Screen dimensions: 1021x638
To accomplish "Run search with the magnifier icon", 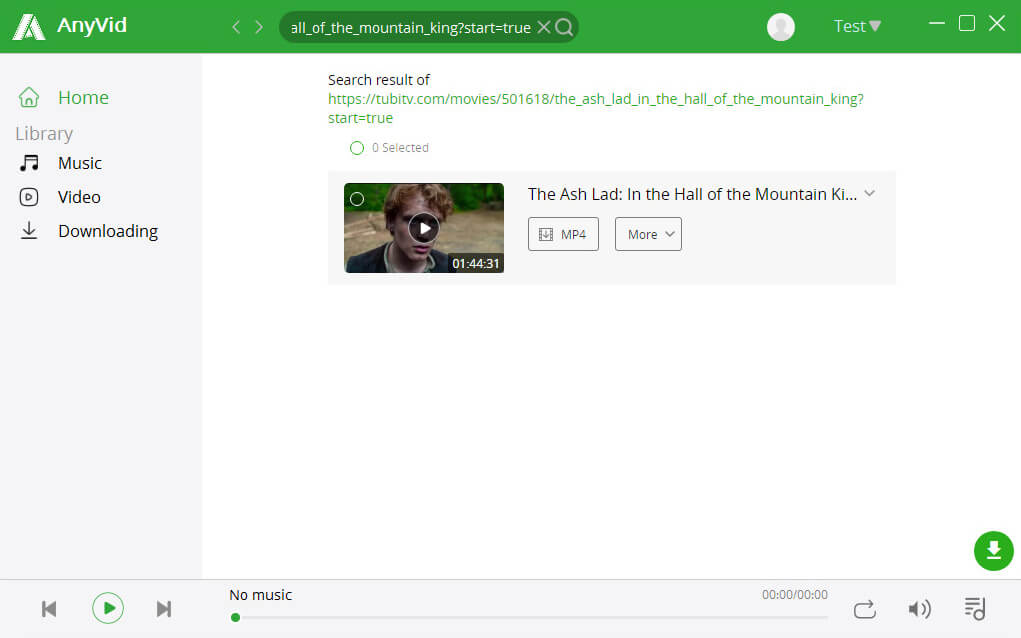I will pyautogui.click(x=564, y=27).
